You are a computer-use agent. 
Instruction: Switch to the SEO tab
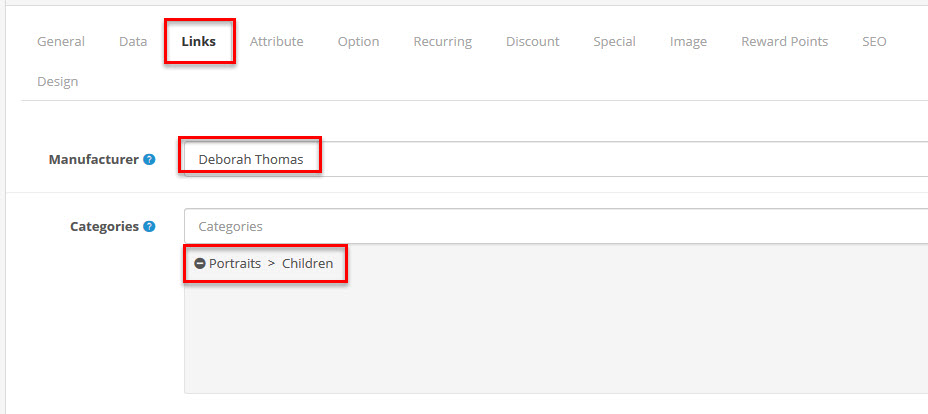(874, 42)
